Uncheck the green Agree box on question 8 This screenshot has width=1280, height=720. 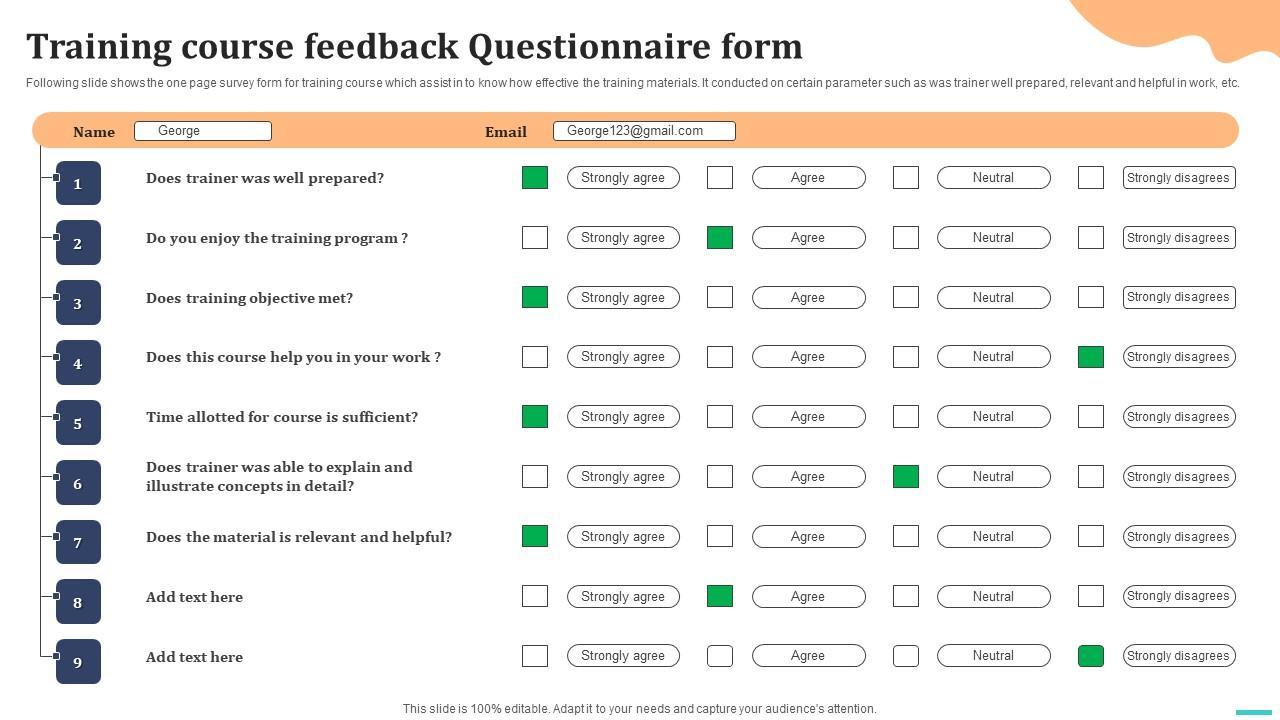click(x=720, y=597)
